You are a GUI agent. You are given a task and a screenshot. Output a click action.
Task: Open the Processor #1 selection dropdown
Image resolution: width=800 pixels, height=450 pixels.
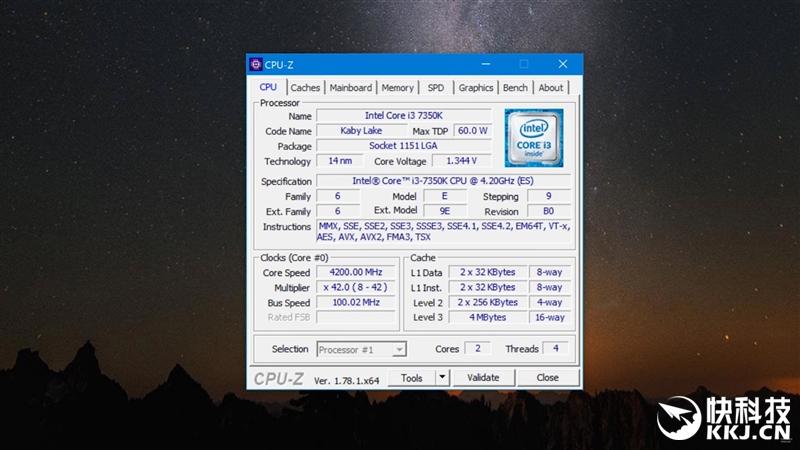point(361,349)
